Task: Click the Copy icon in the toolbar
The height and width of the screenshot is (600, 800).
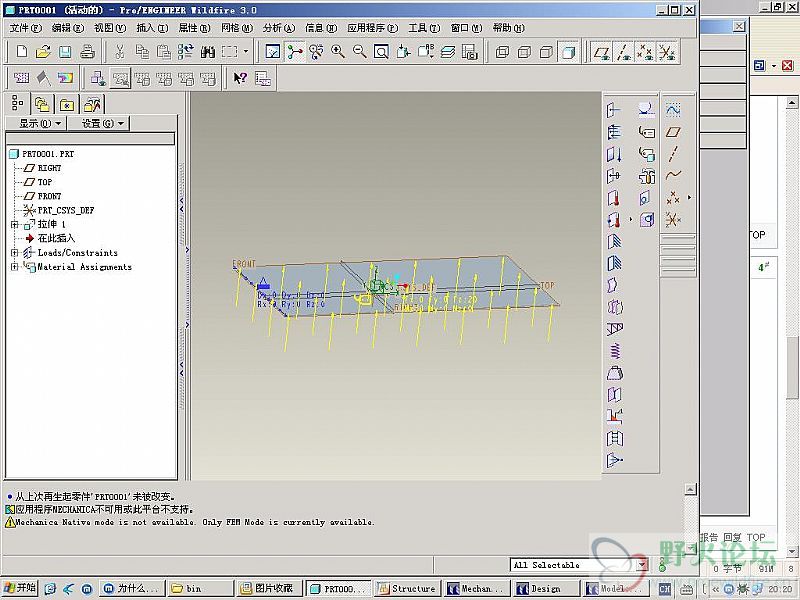Action: click(142, 52)
